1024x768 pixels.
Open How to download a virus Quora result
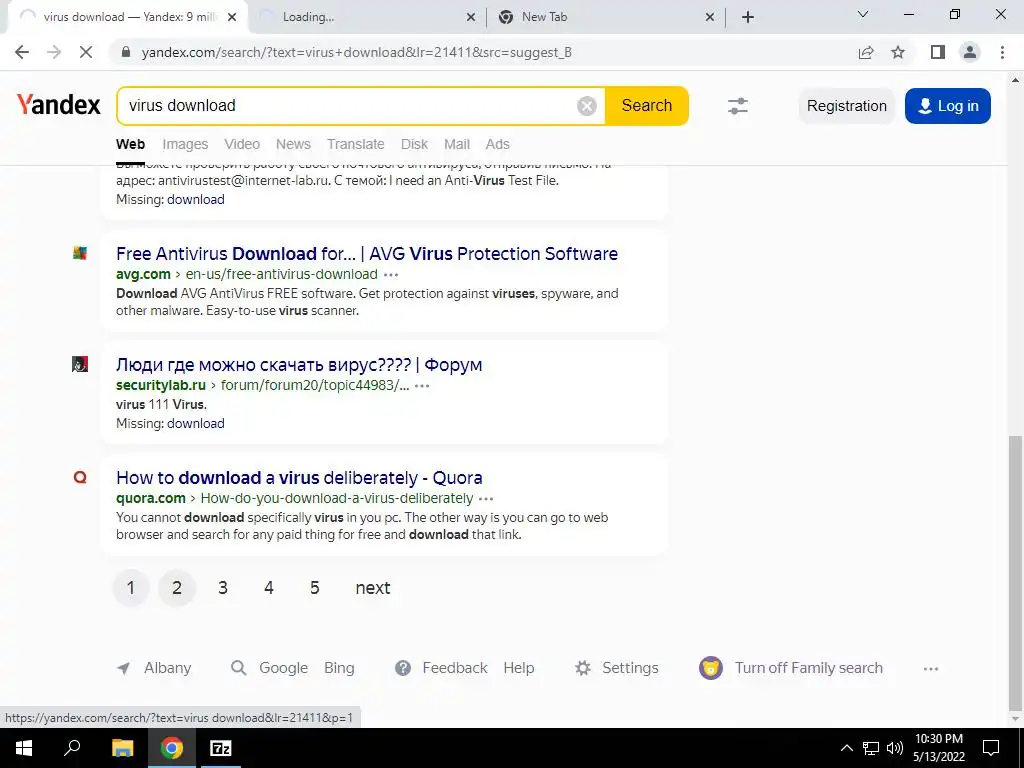[x=299, y=477]
